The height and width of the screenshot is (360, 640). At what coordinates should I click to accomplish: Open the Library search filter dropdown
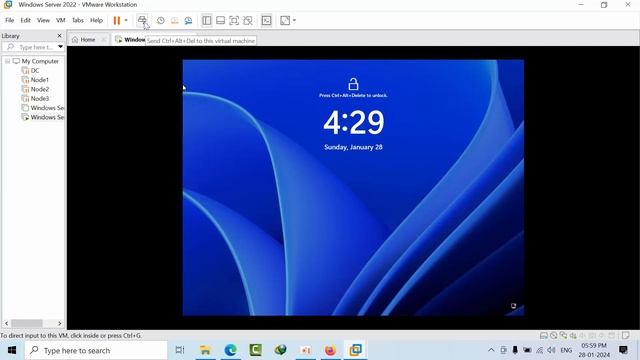pos(60,47)
